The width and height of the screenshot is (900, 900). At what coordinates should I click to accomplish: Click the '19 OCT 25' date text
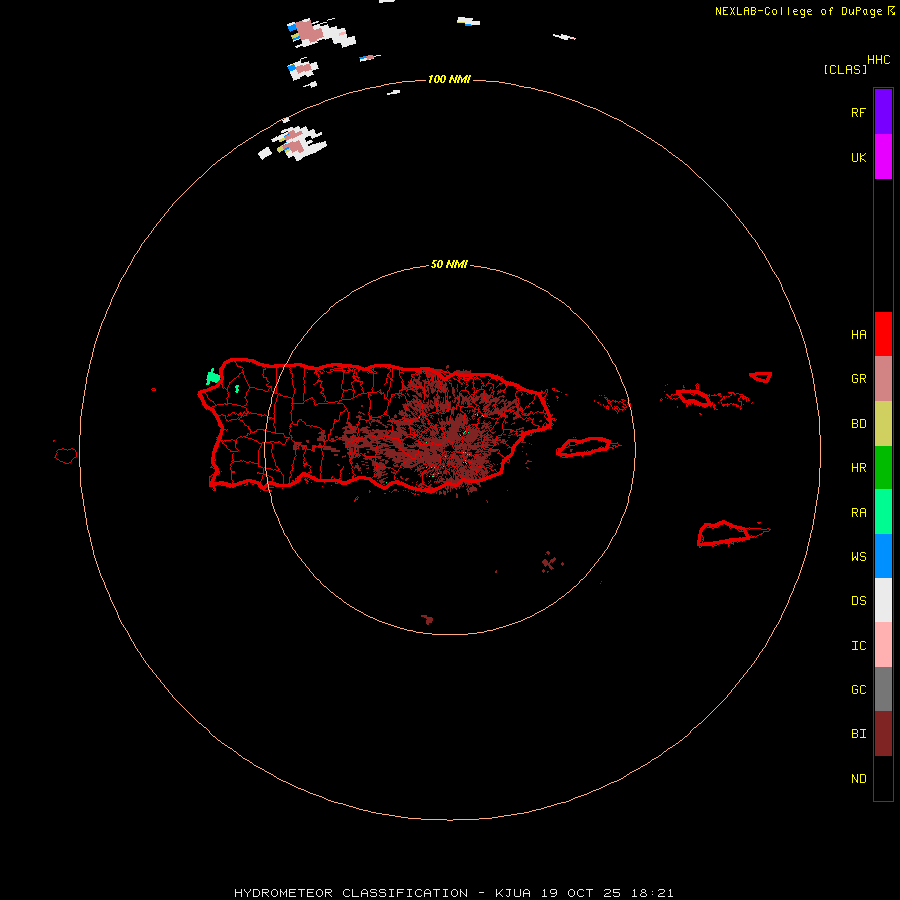(581, 893)
